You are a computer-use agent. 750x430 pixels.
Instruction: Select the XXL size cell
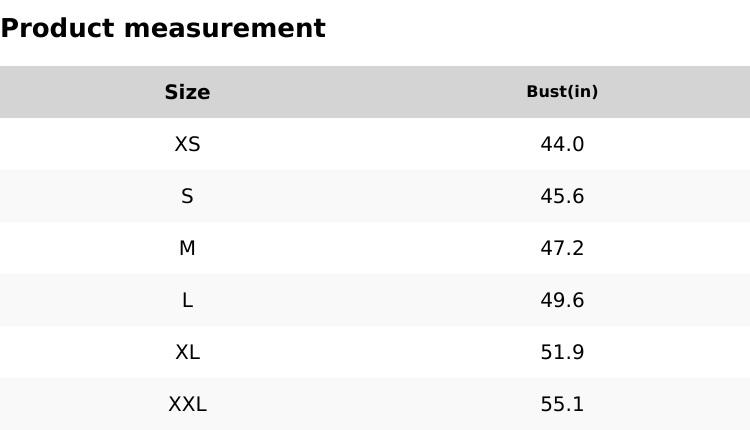tap(187, 404)
